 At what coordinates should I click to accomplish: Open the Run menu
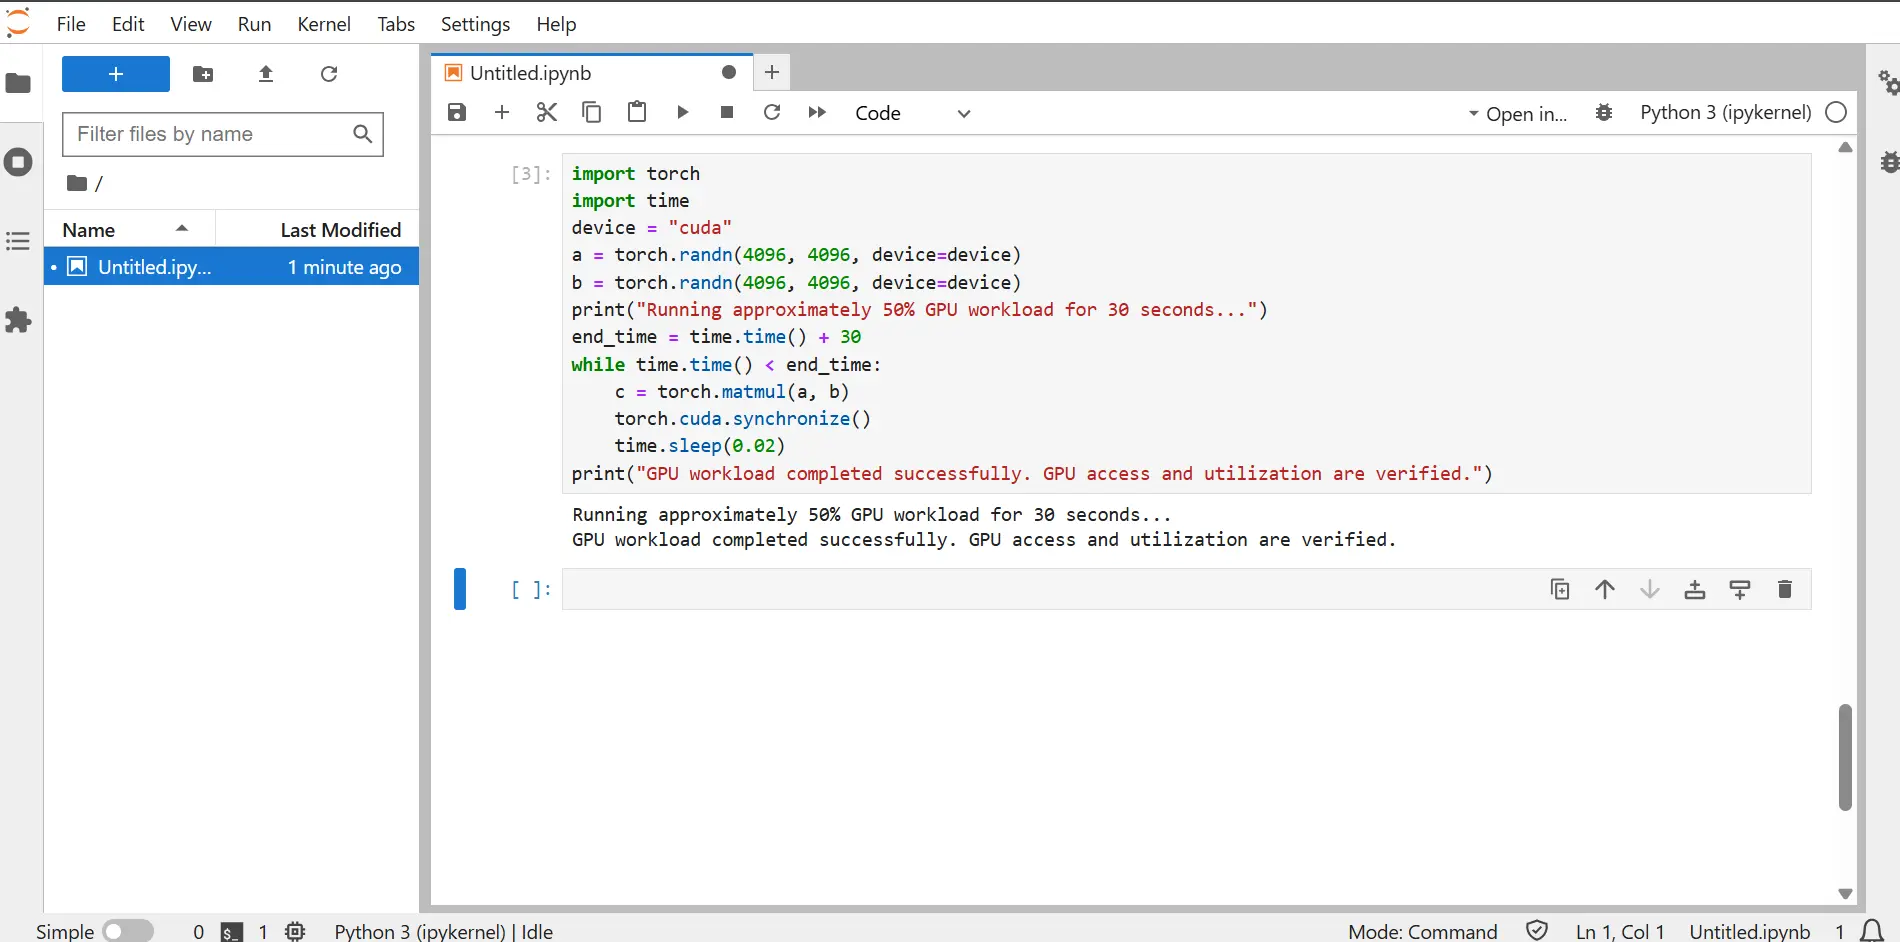(x=254, y=24)
